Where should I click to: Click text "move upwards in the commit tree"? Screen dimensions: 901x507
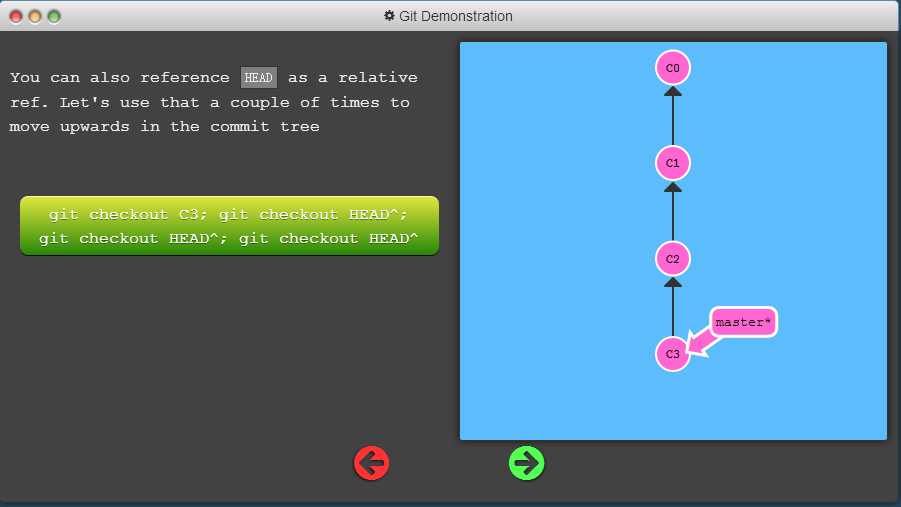(x=164, y=126)
